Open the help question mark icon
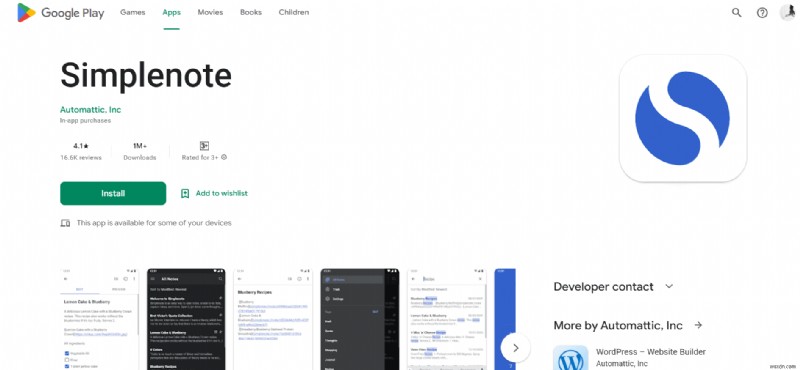This screenshot has height=370, width=800. pyautogui.click(x=762, y=13)
